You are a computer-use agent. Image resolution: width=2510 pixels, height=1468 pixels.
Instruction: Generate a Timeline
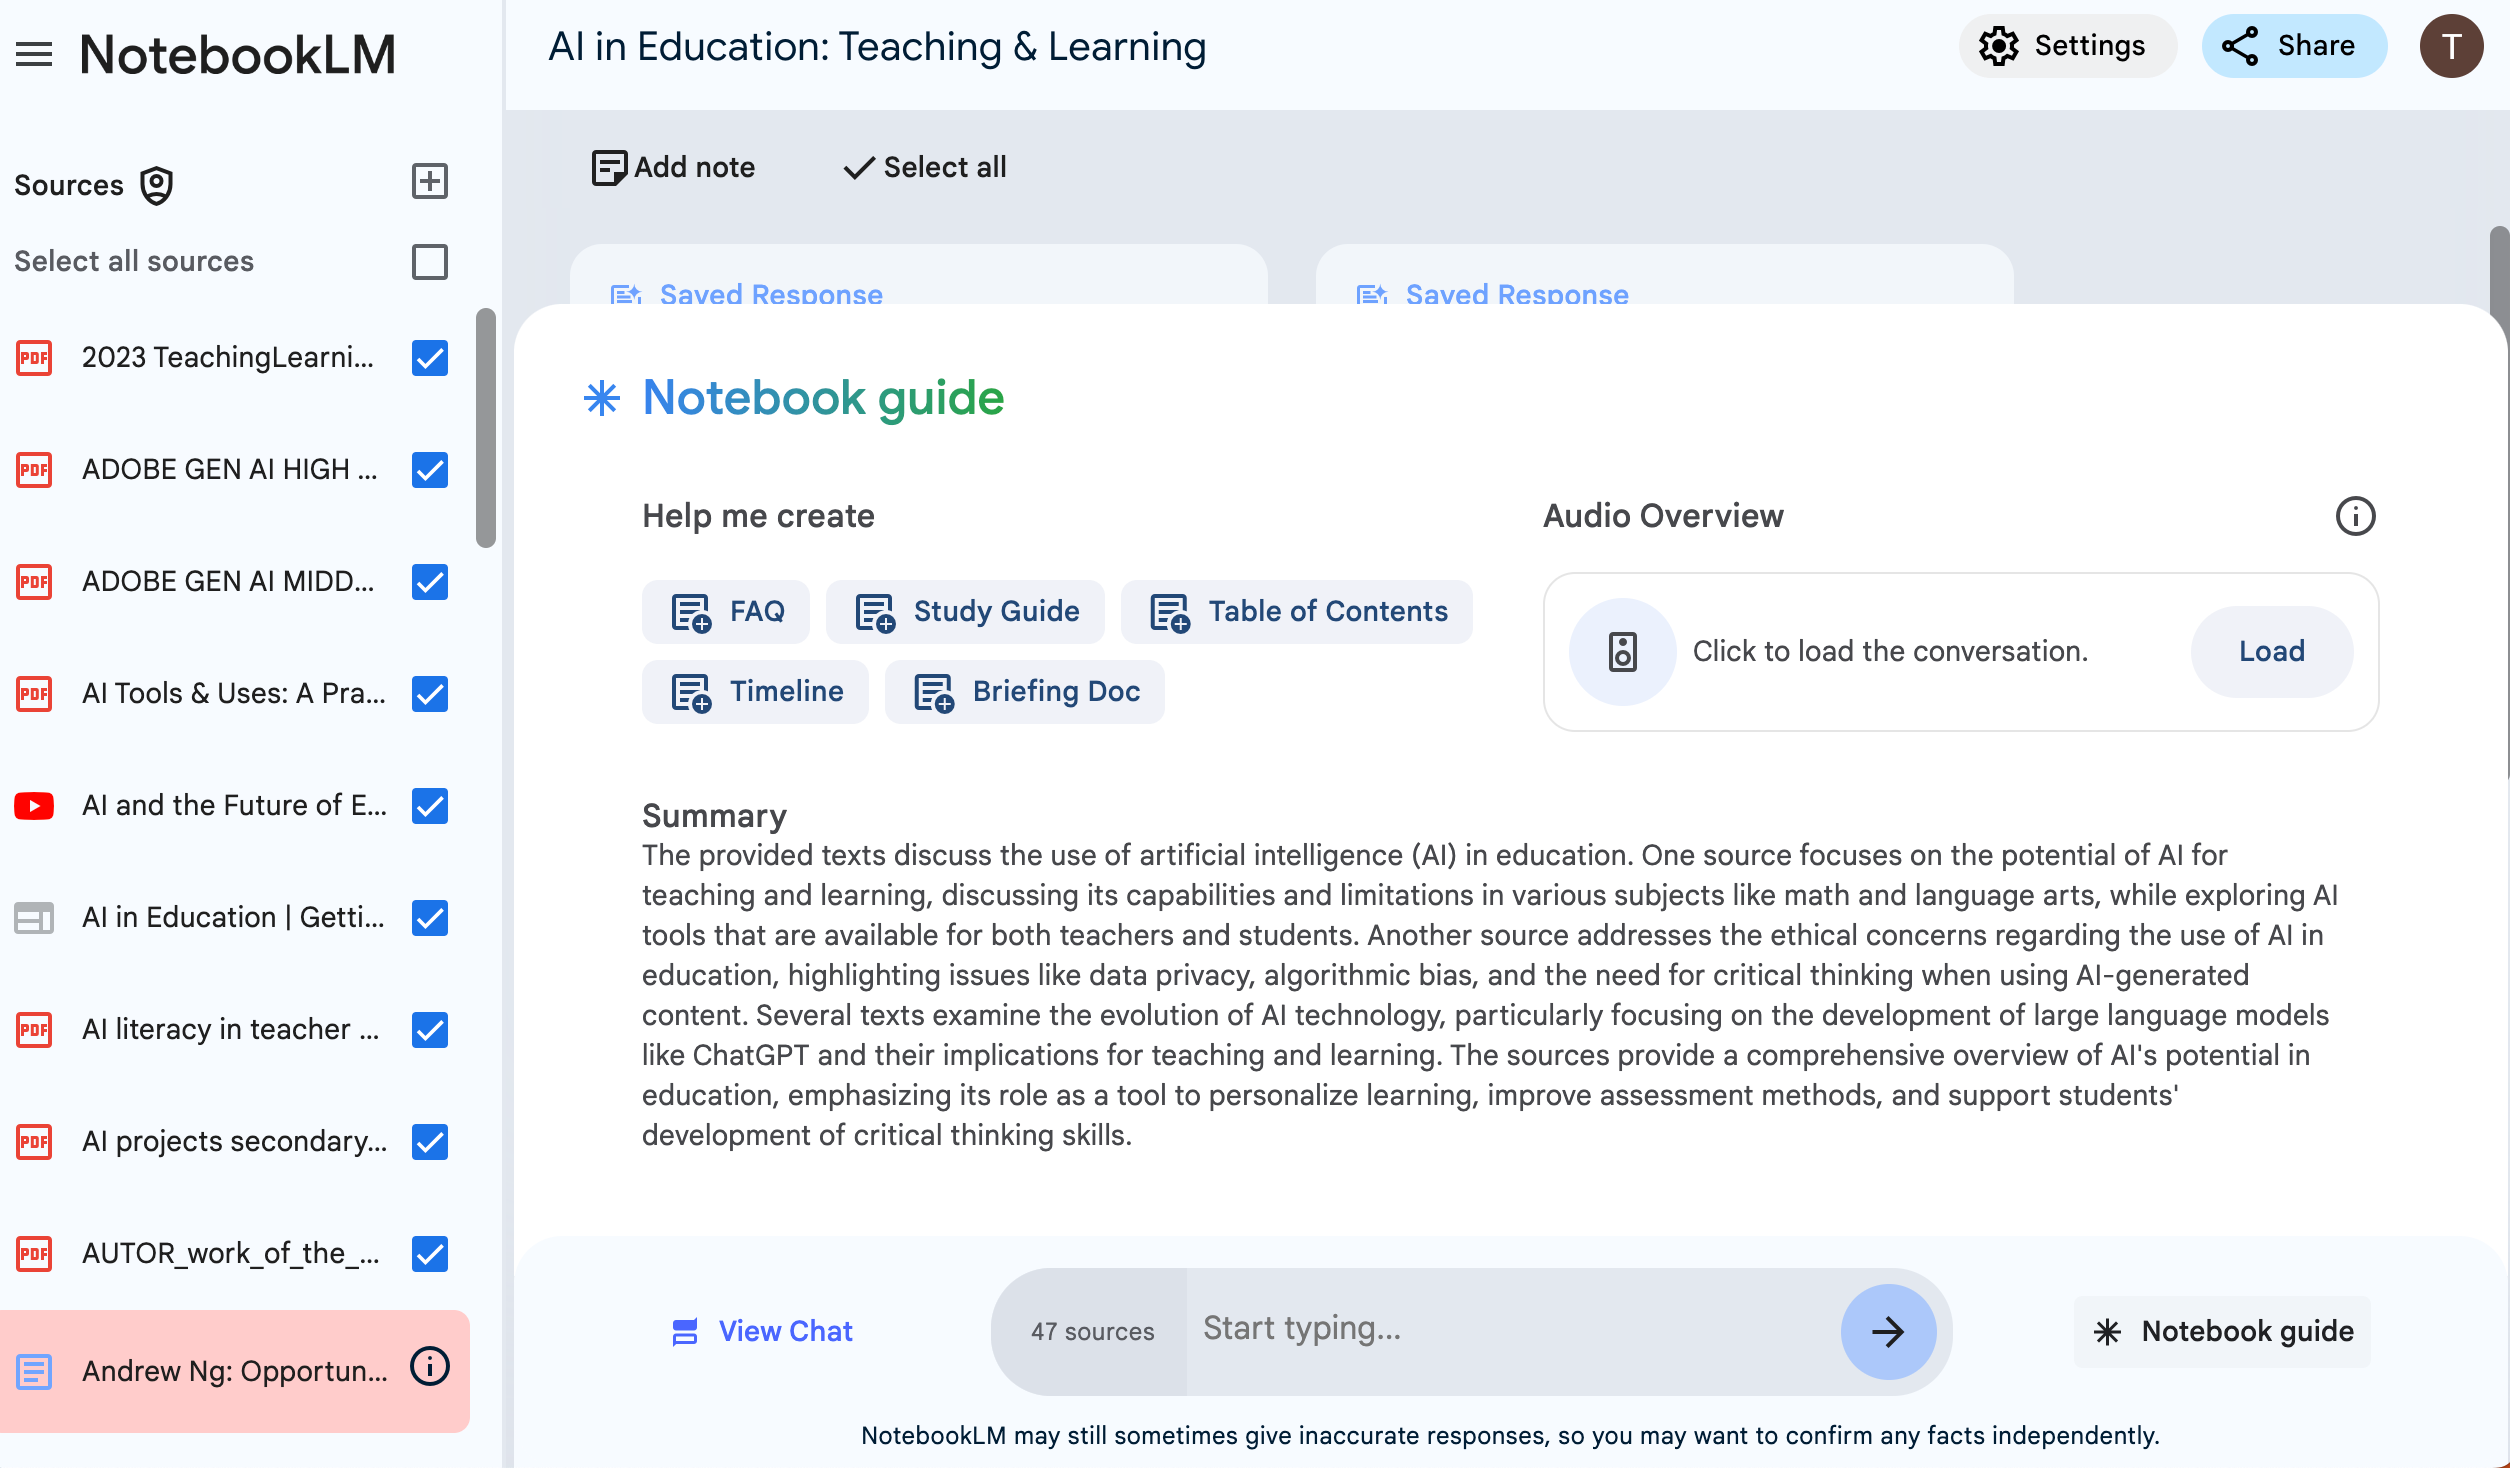pos(755,692)
